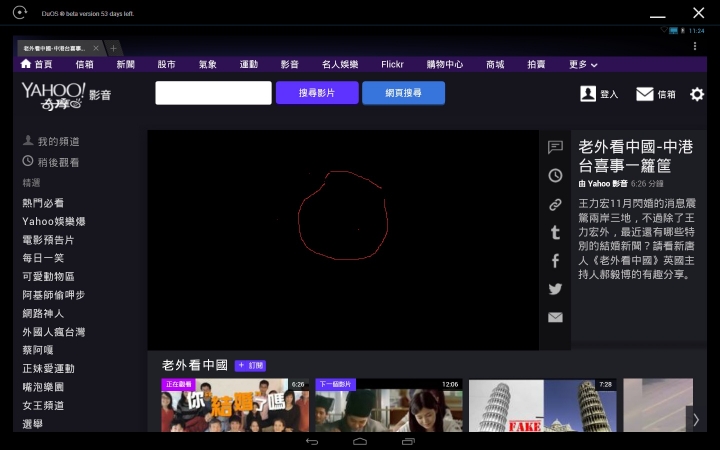The width and height of the screenshot is (720, 450).
Task: Share video by email envelope icon
Action: coord(555,317)
